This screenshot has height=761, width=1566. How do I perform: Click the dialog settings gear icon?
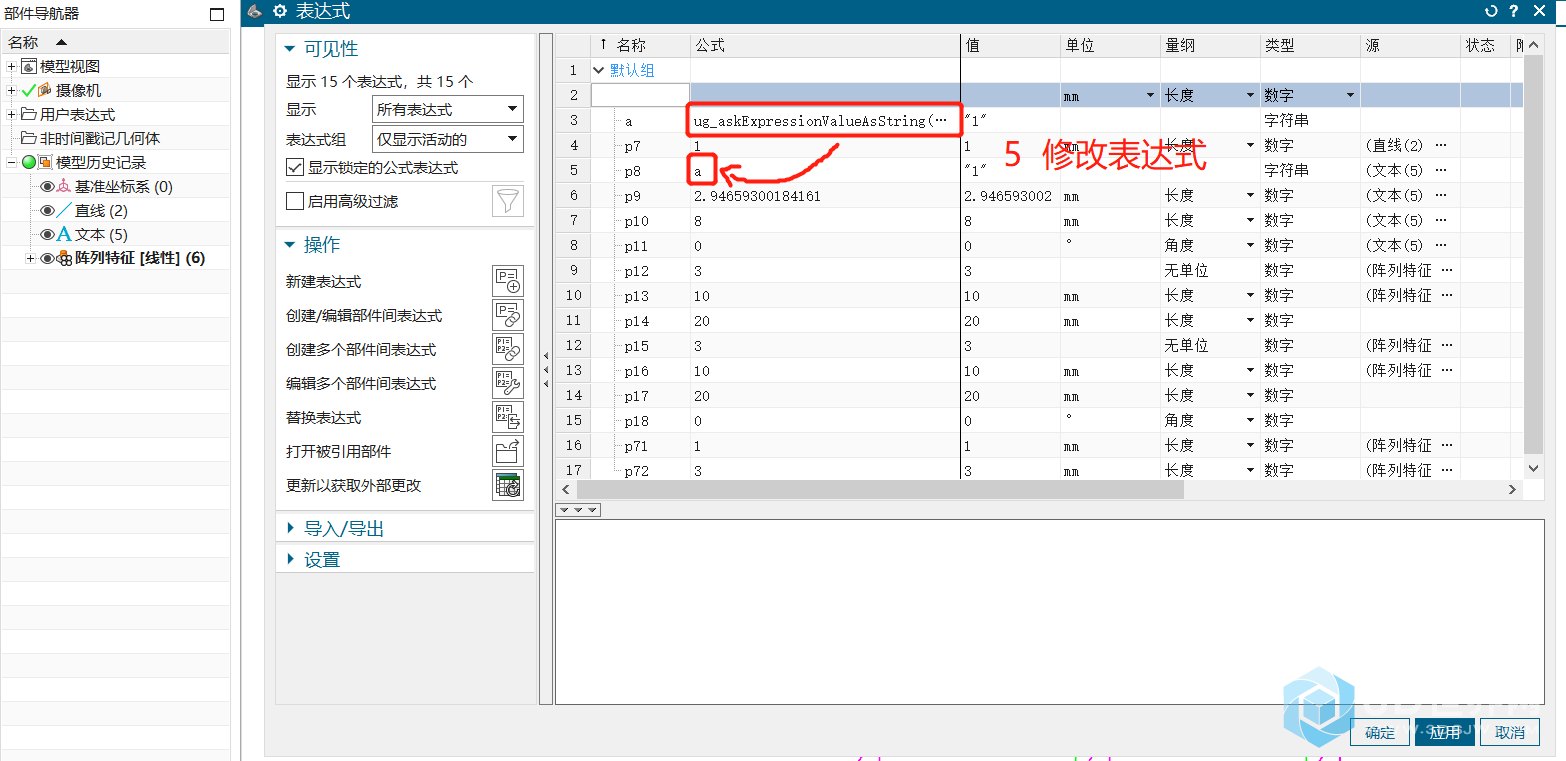pyautogui.click(x=280, y=11)
